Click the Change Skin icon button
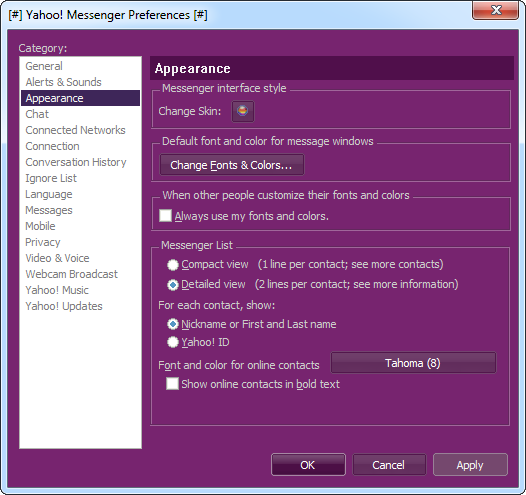Viewport: 526px width, 495px height. tap(243, 111)
